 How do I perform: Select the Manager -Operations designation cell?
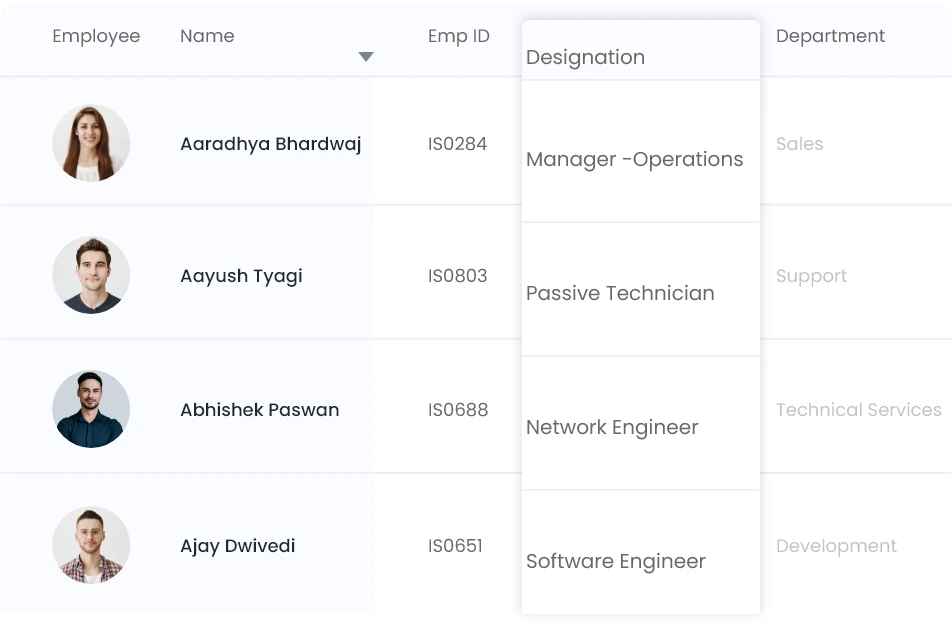[x=634, y=159]
